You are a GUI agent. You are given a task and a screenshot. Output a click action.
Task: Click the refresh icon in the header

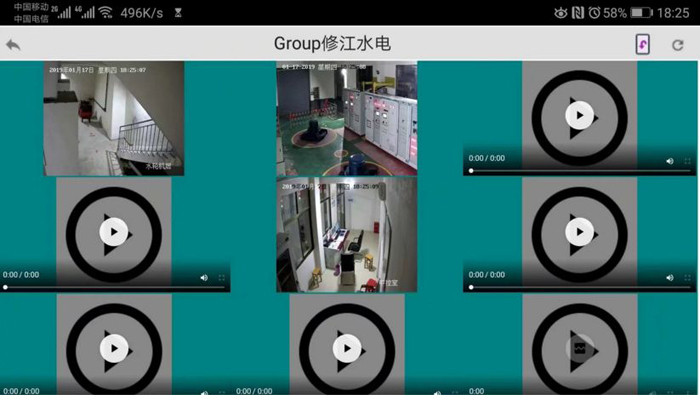tap(678, 45)
